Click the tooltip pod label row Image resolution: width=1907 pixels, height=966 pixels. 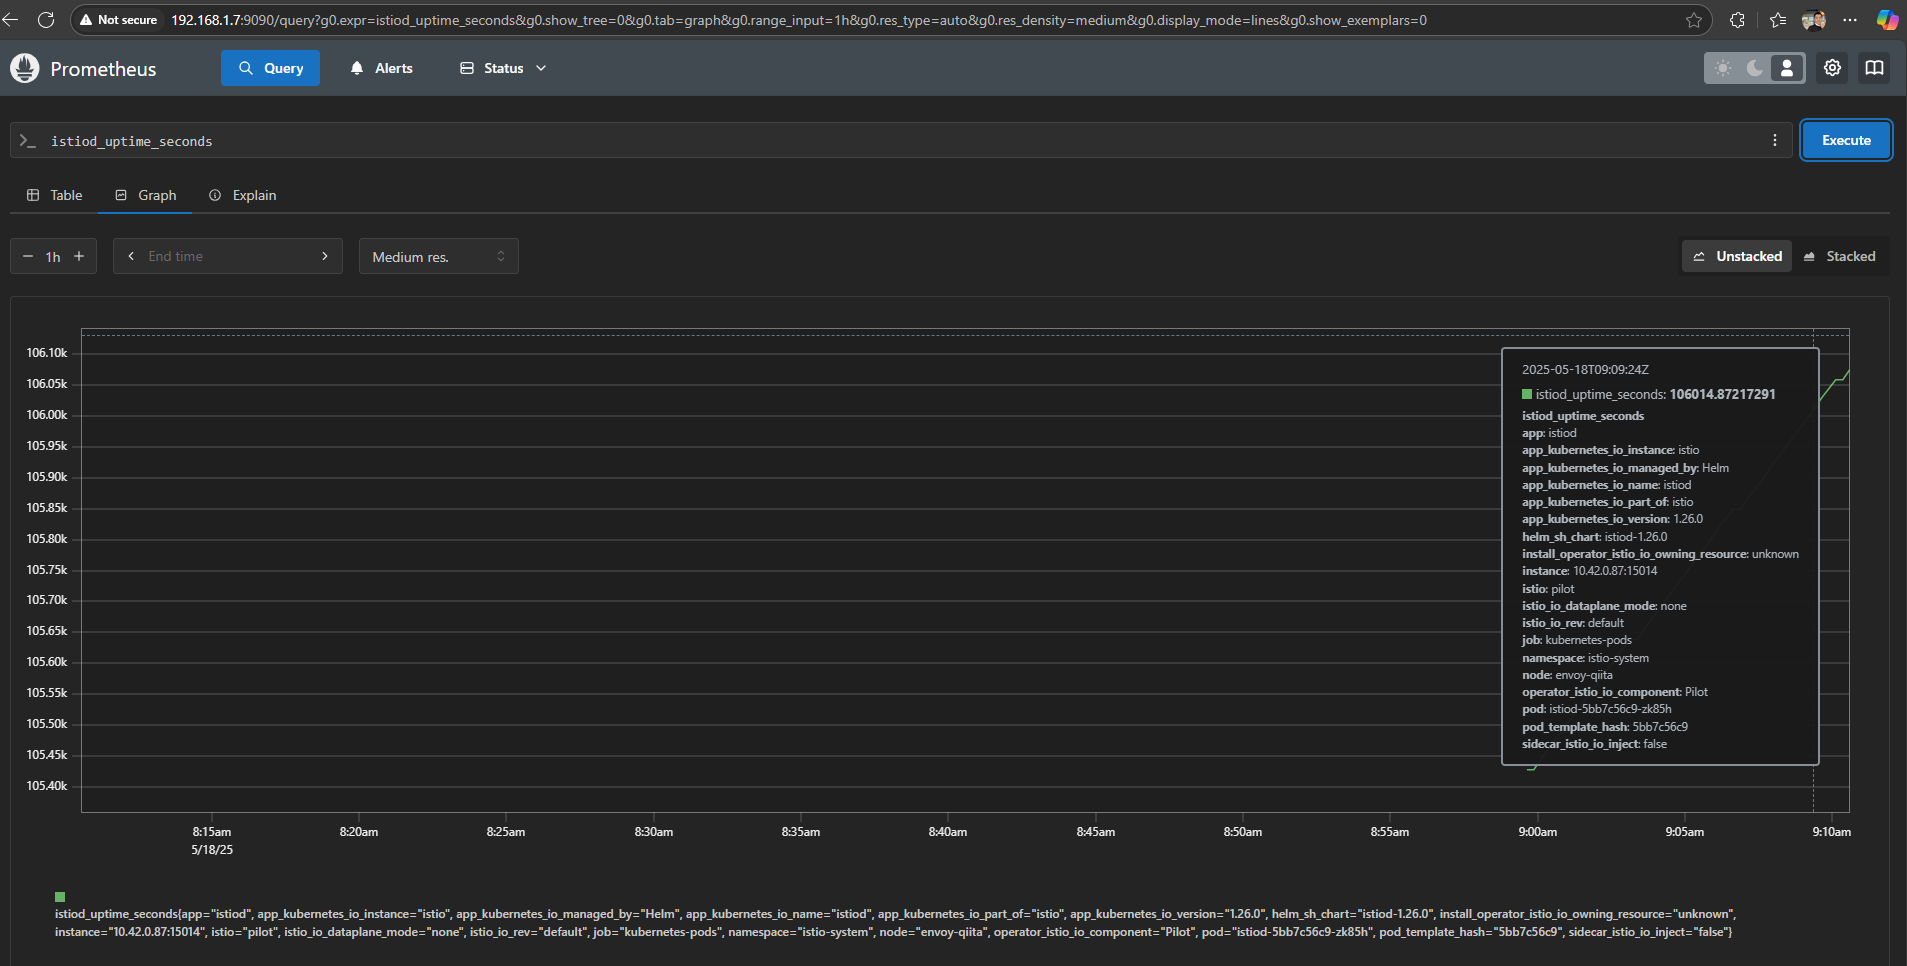1596,709
